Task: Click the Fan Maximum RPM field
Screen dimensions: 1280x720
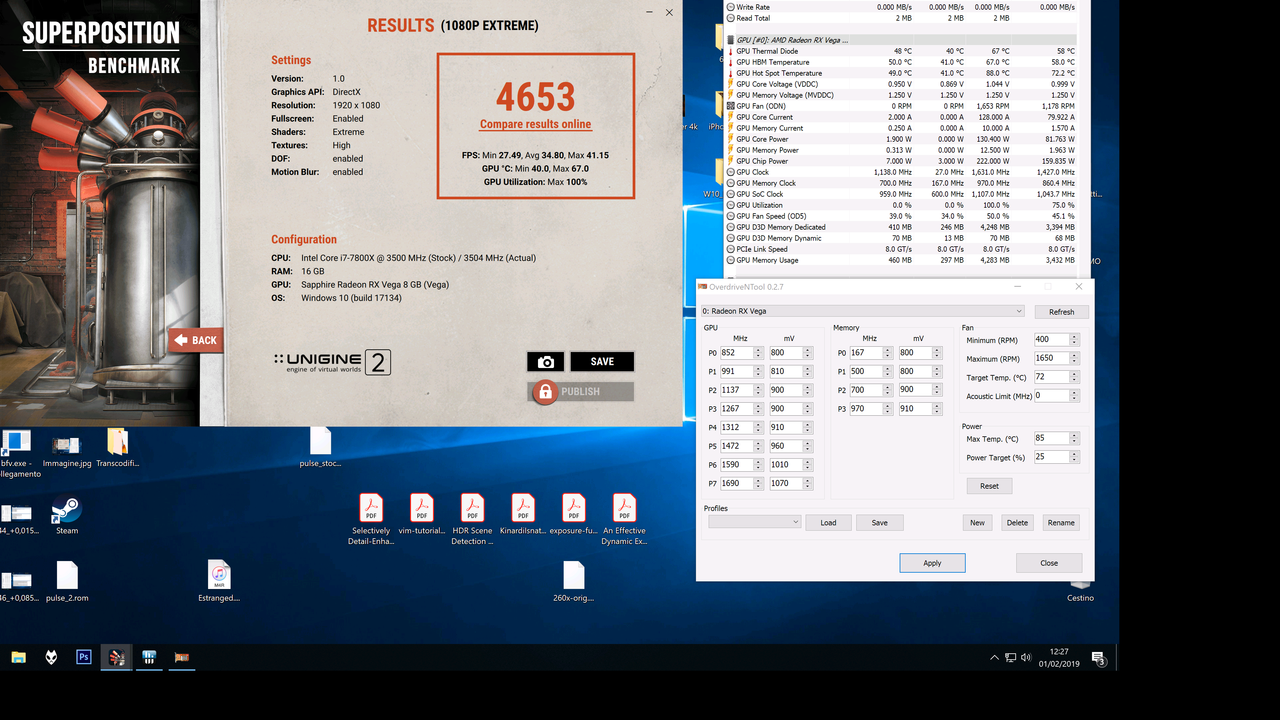Action: (x=1052, y=358)
